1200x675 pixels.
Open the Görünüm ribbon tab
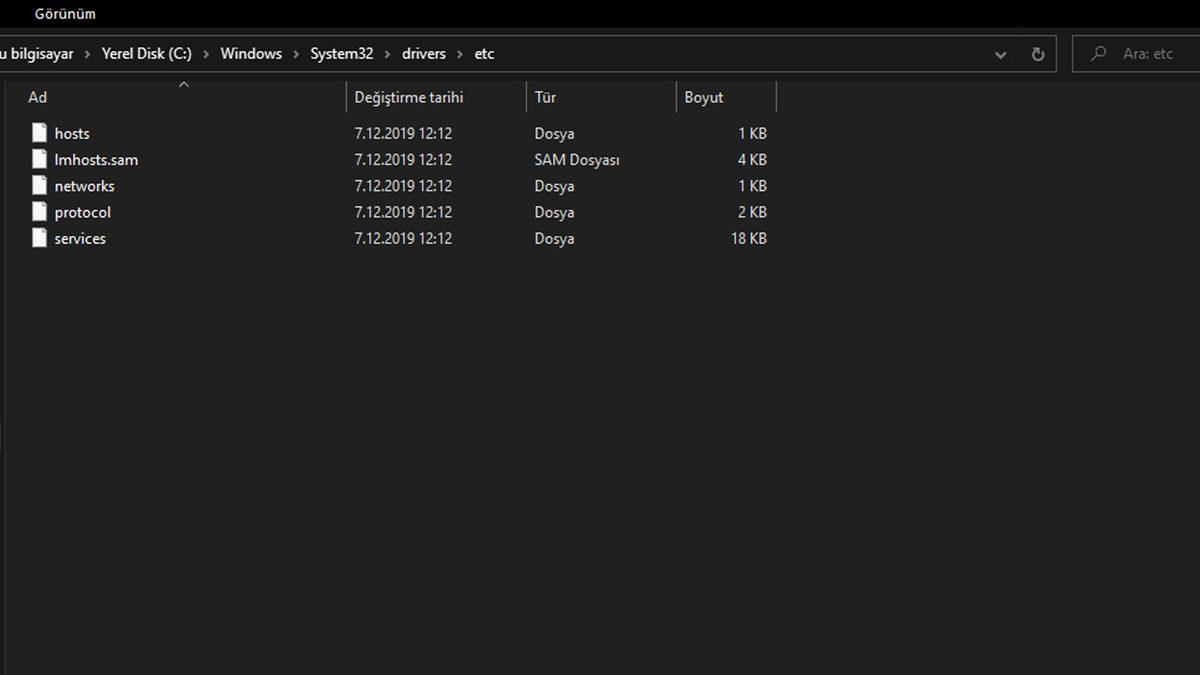click(x=65, y=14)
